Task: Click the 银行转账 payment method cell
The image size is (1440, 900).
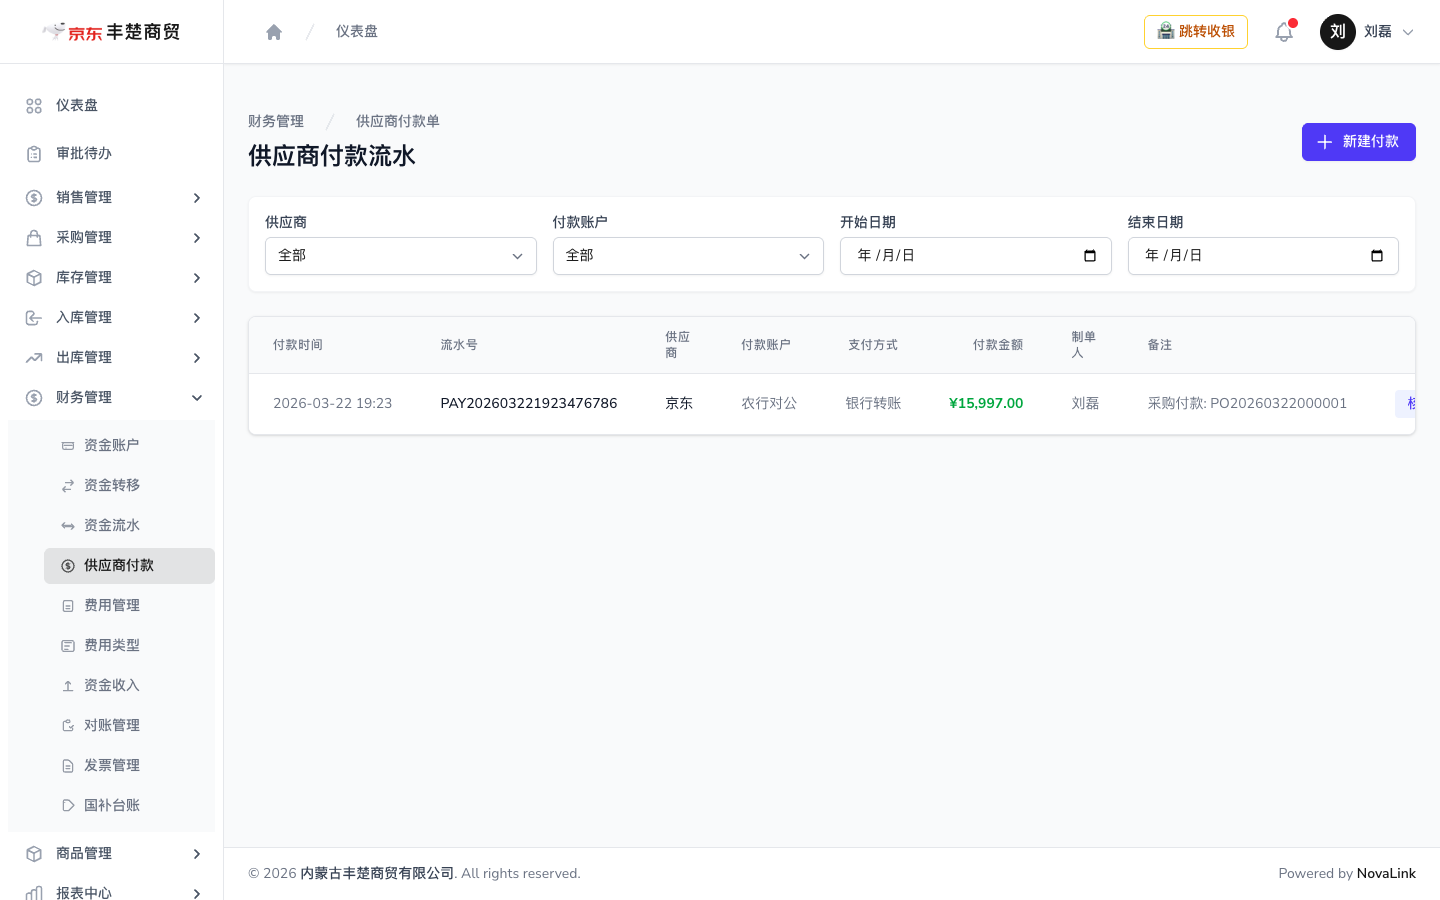Action: 873,403
